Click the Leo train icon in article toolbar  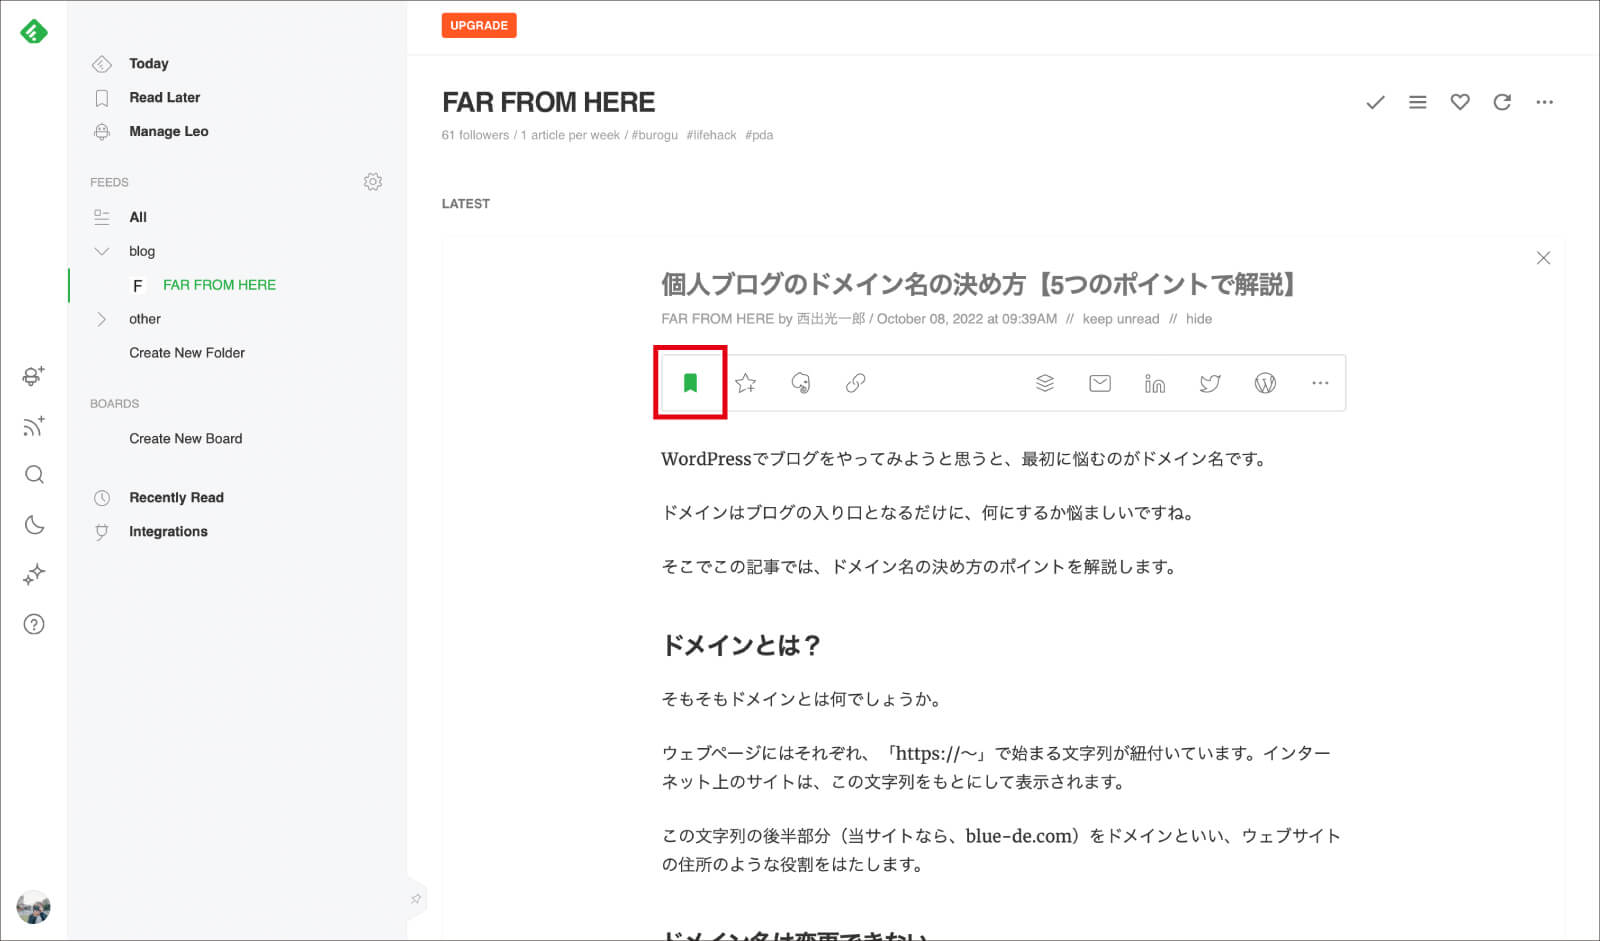coord(800,383)
